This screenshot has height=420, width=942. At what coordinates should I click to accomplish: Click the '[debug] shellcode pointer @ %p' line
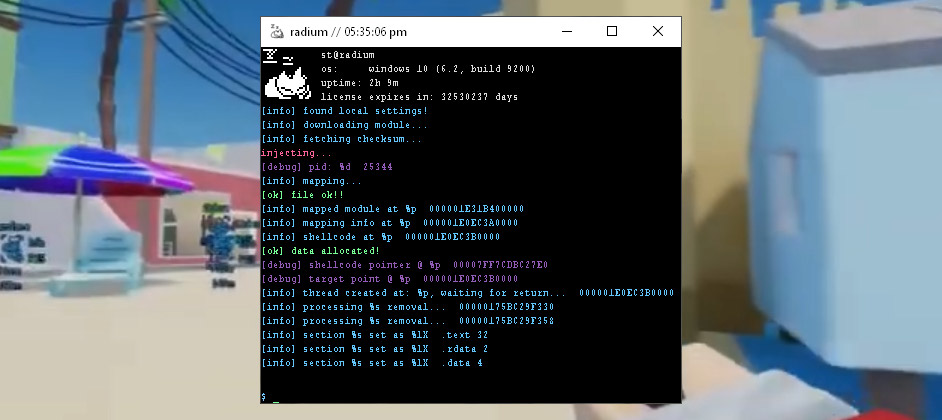click(404, 265)
